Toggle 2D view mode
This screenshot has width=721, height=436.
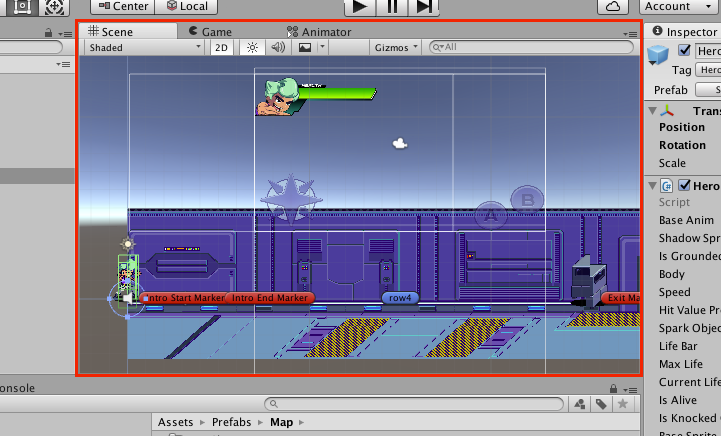point(222,47)
